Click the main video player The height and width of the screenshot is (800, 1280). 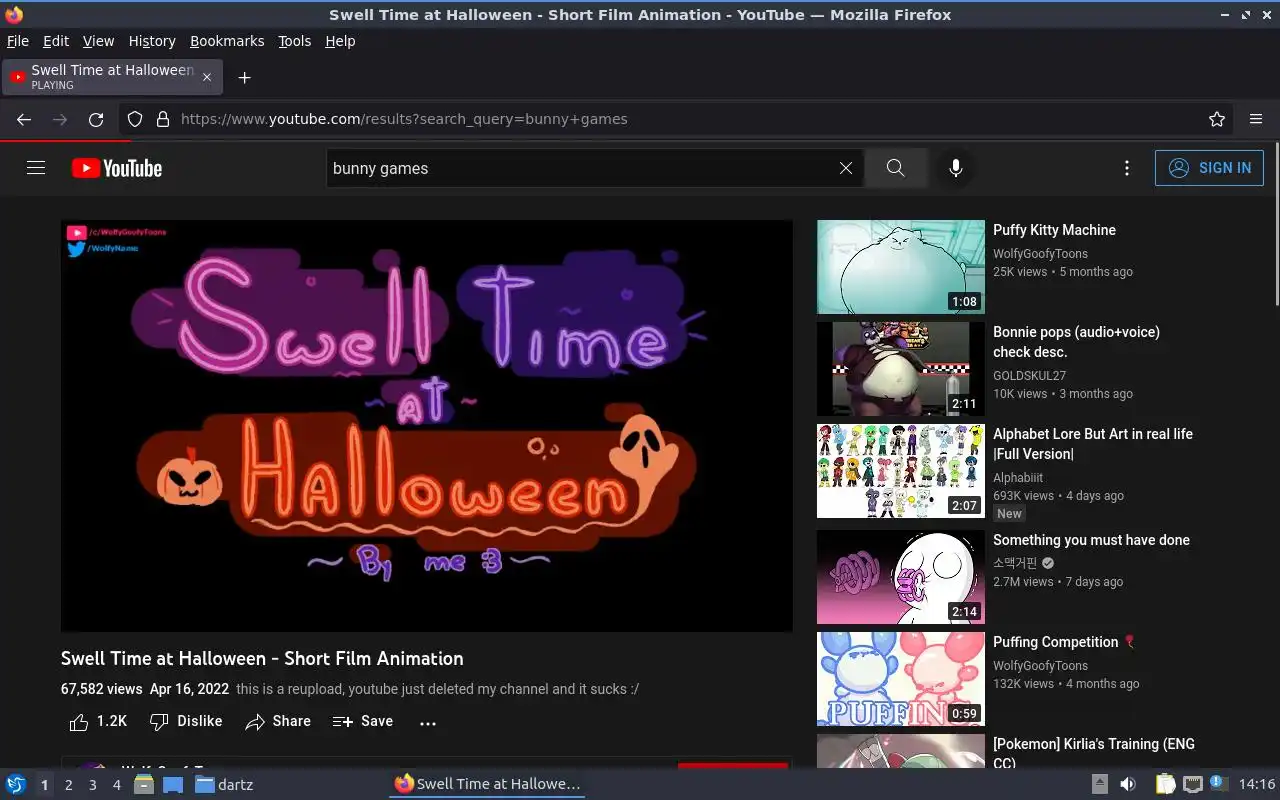pyautogui.click(x=427, y=426)
